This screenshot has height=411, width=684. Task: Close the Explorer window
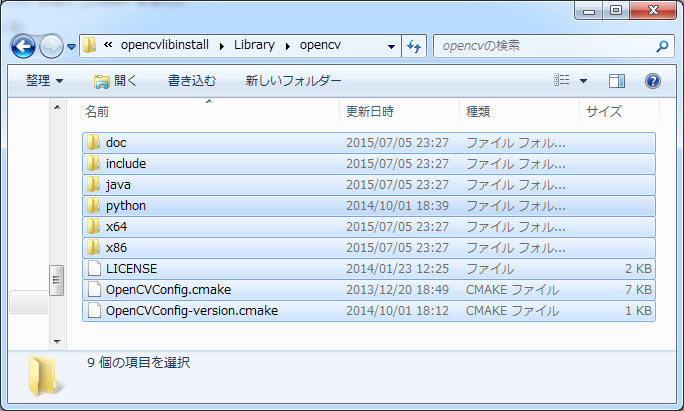click(x=653, y=10)
